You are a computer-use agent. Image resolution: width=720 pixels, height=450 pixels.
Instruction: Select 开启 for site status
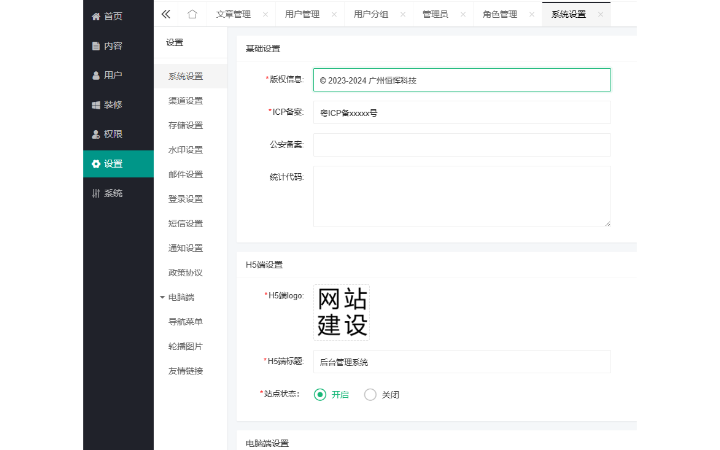click(x=321, y=394)
